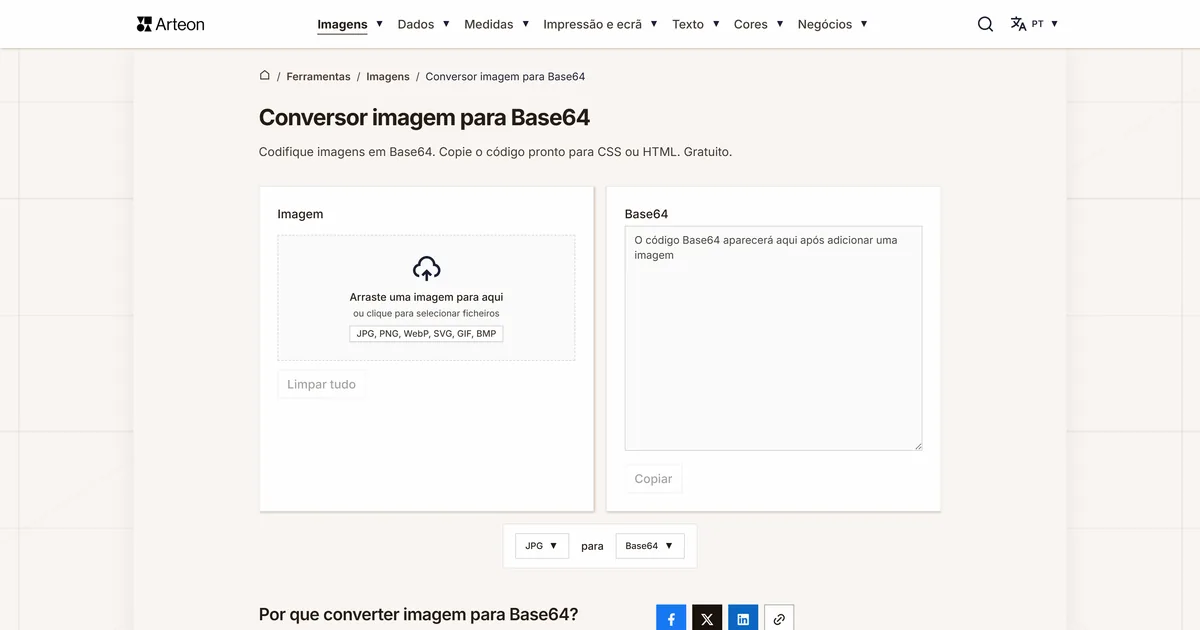
Task: Open the Cores menu item
Action: [751, 24]
